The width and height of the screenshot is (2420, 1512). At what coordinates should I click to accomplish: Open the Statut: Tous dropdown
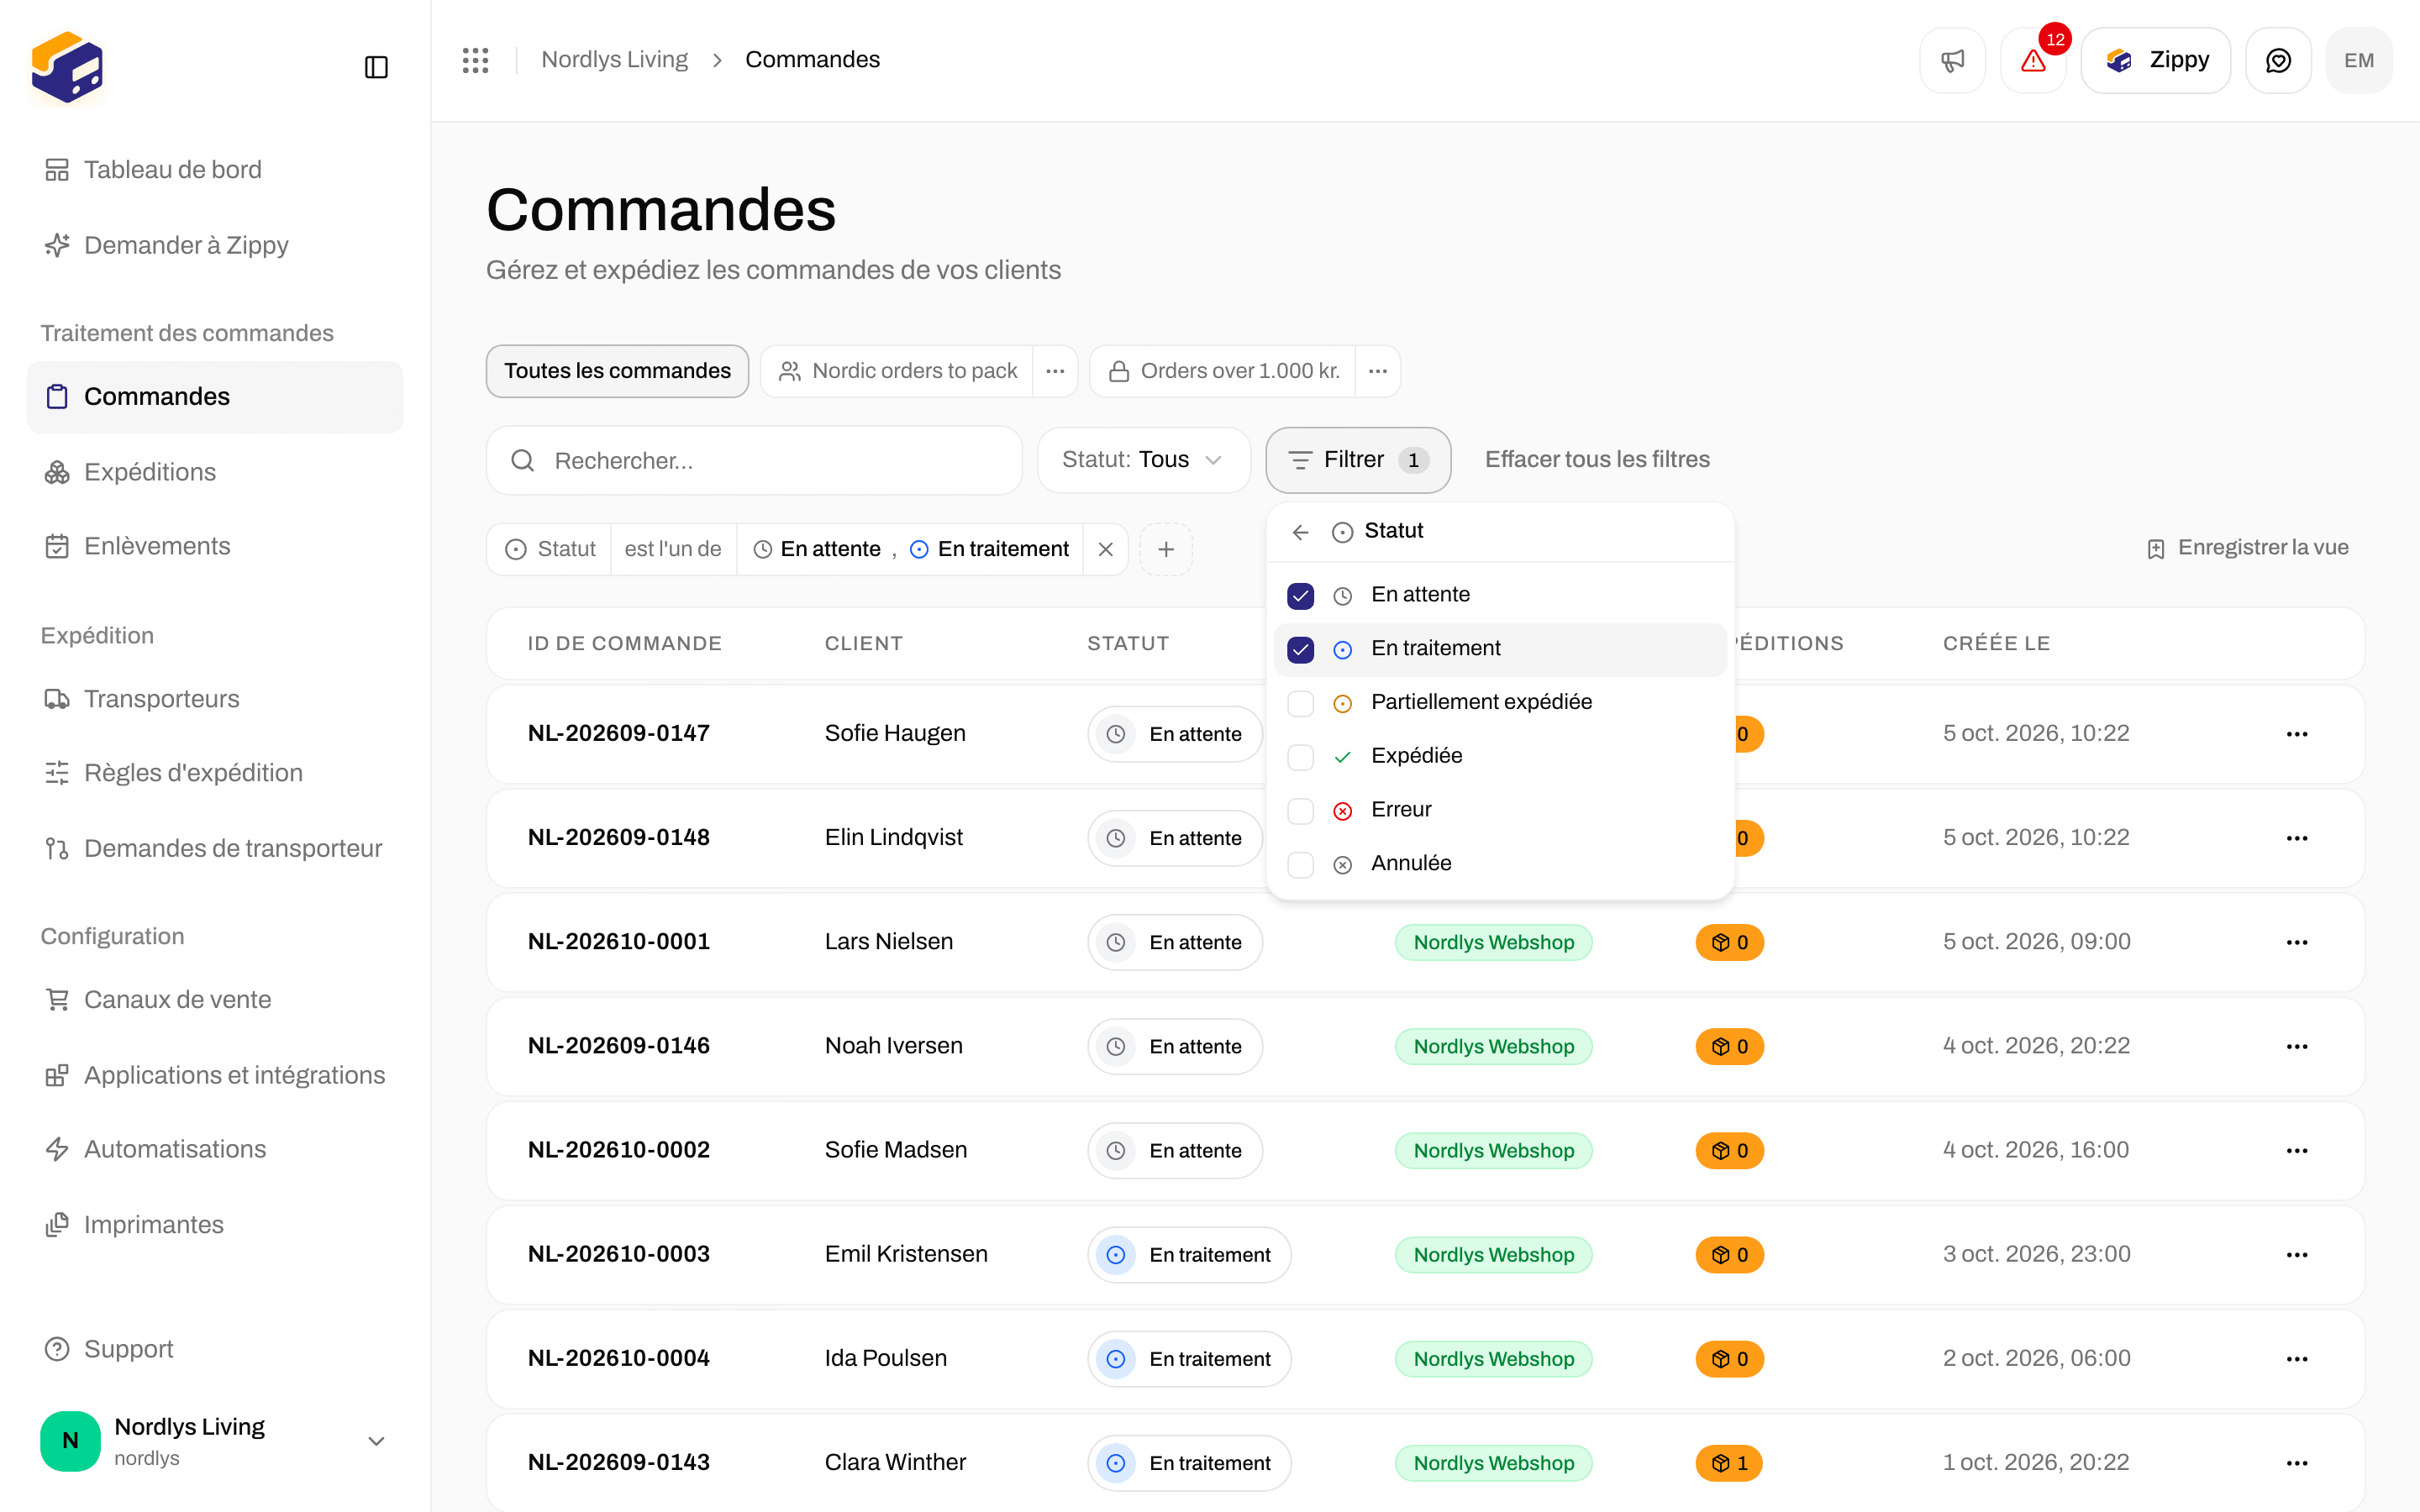pos(1143,460)
